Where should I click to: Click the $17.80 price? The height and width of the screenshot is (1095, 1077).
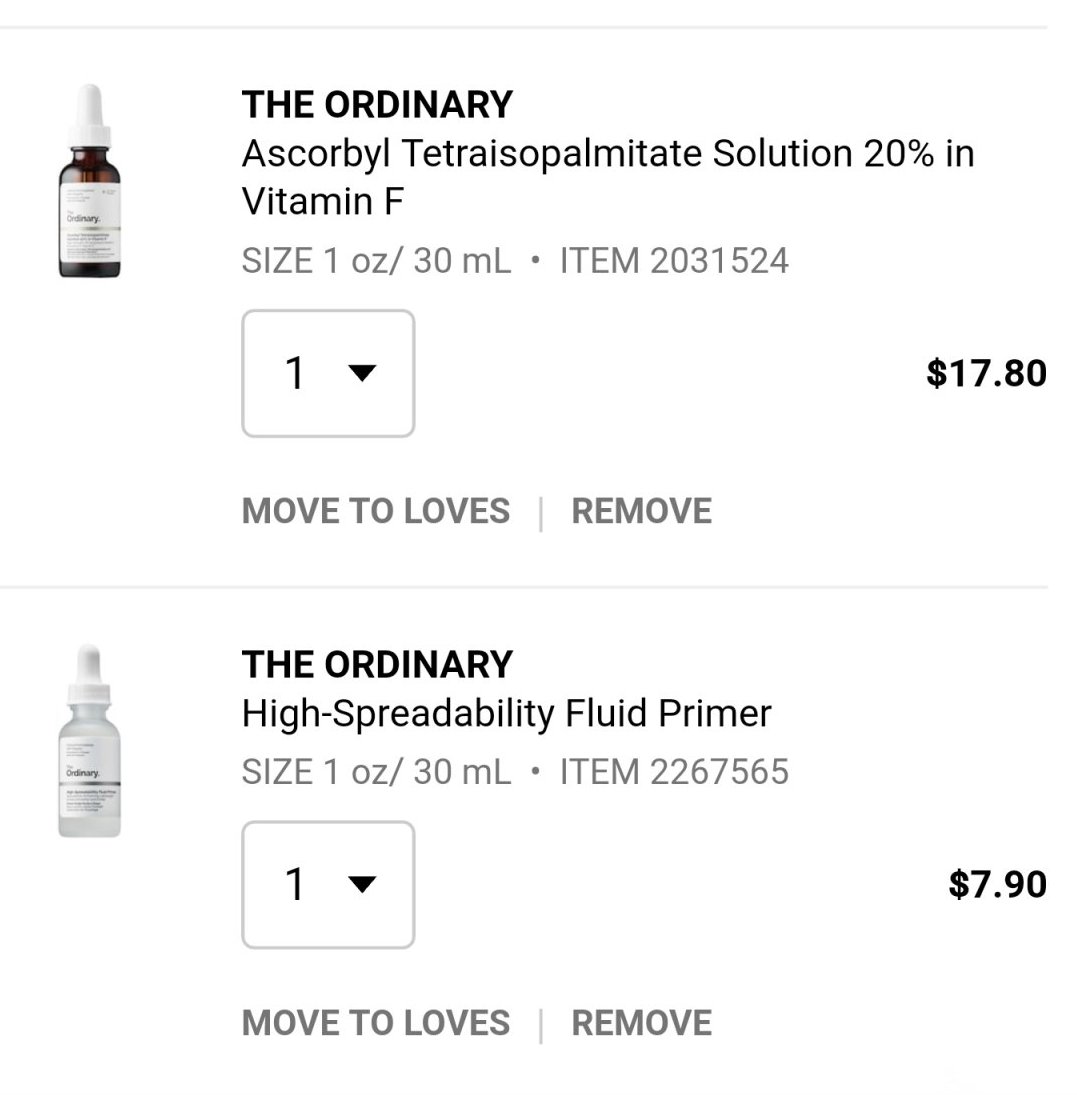coord(986,374)
